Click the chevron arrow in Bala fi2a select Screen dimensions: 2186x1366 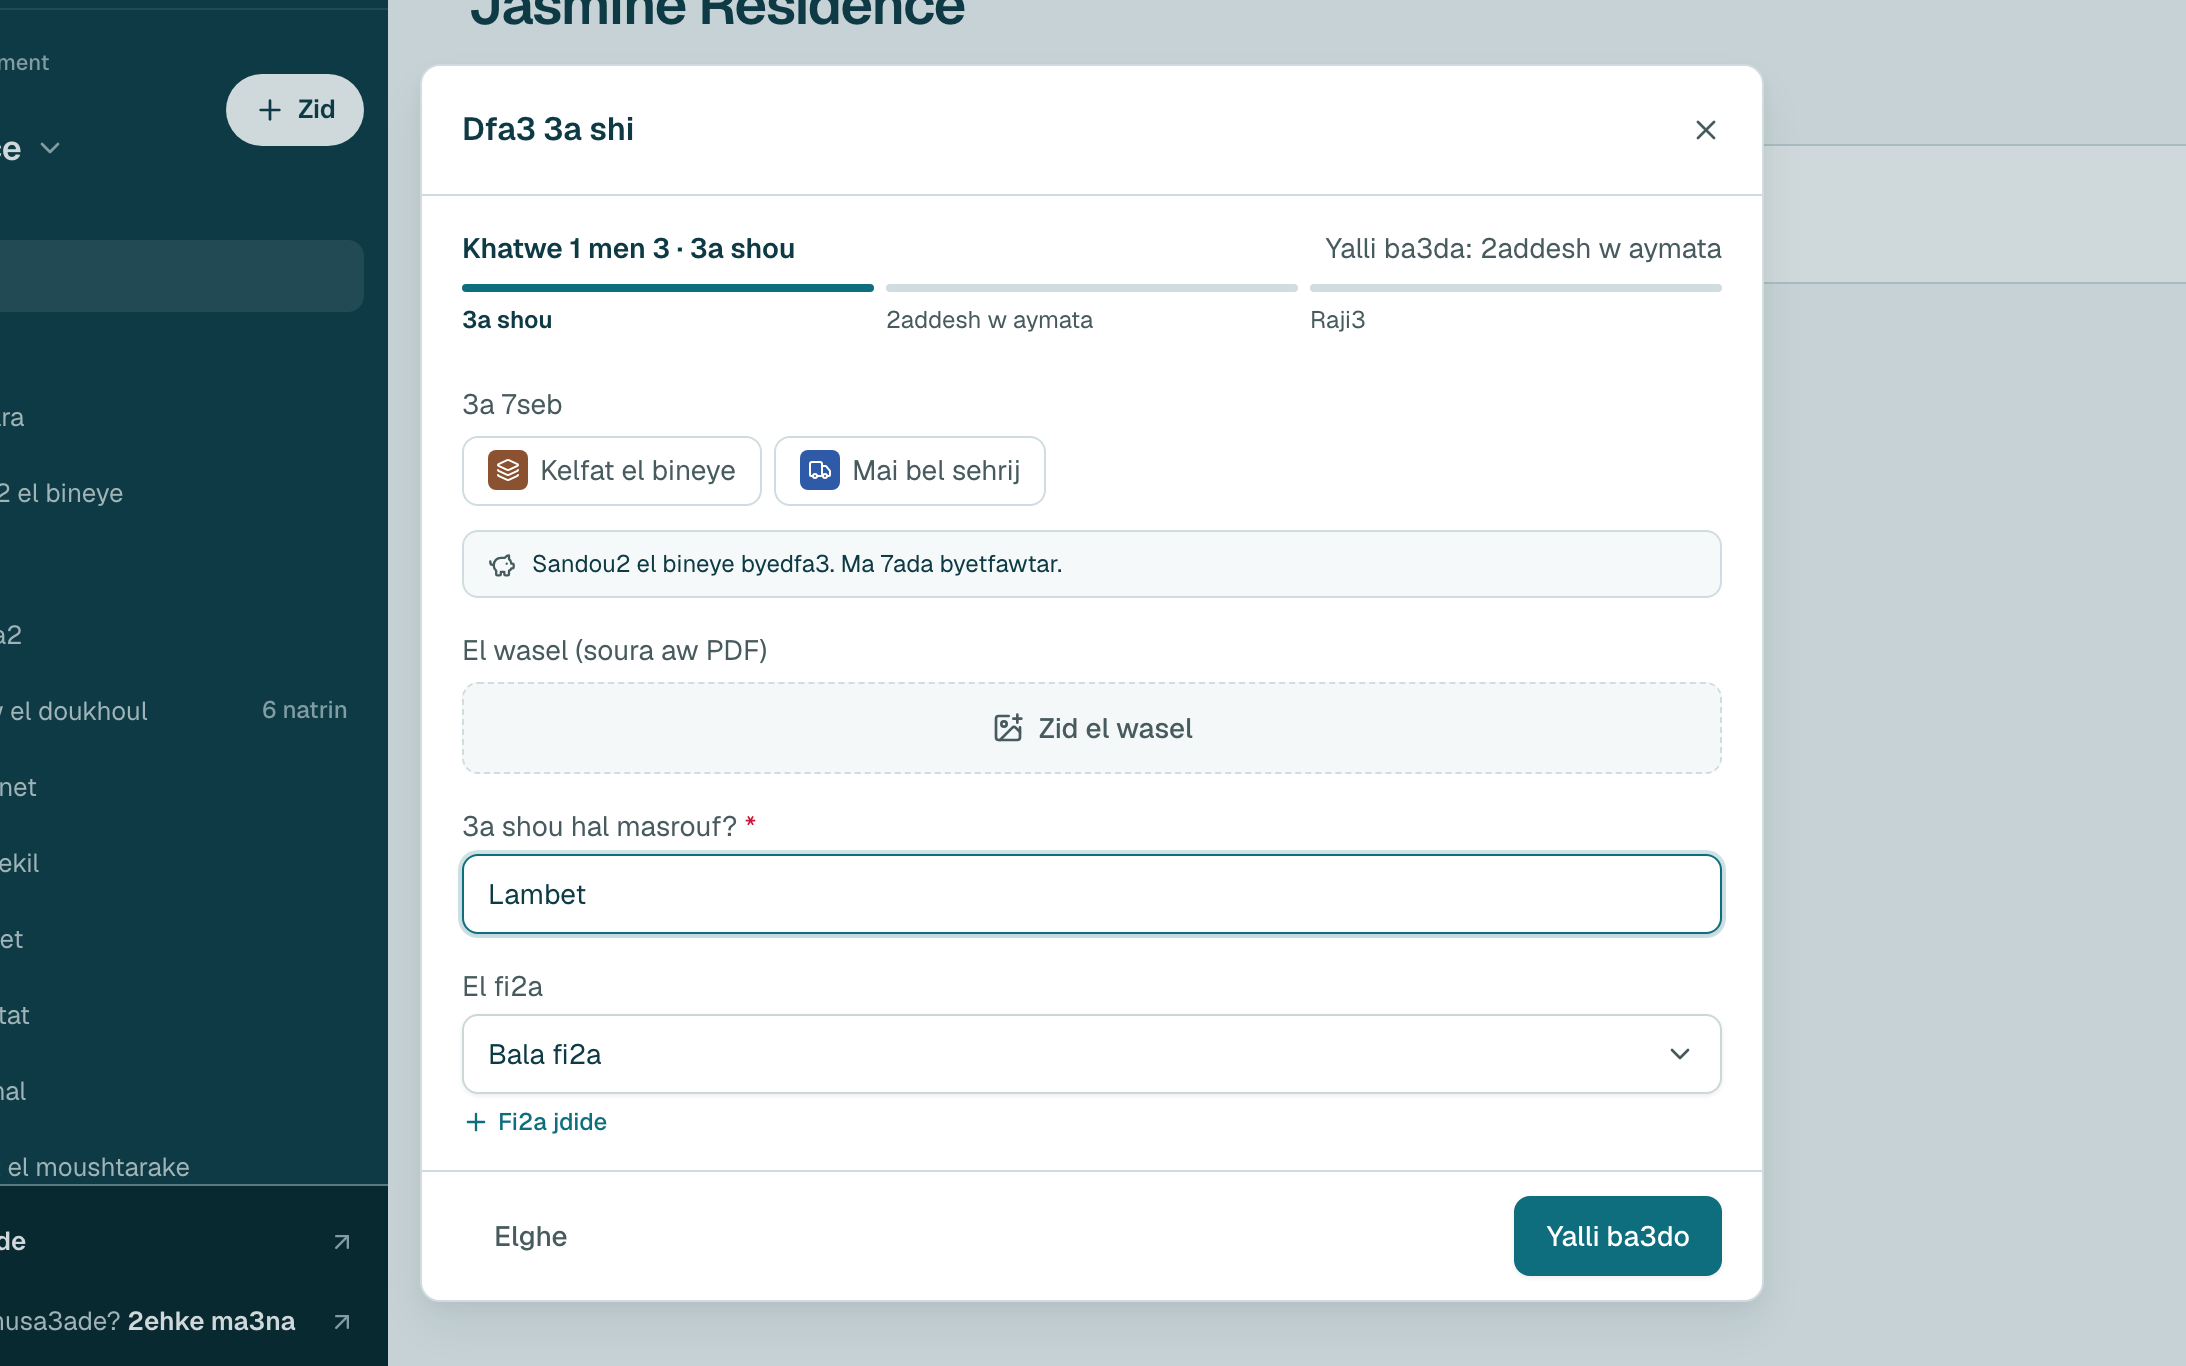click(1680, 1054)
